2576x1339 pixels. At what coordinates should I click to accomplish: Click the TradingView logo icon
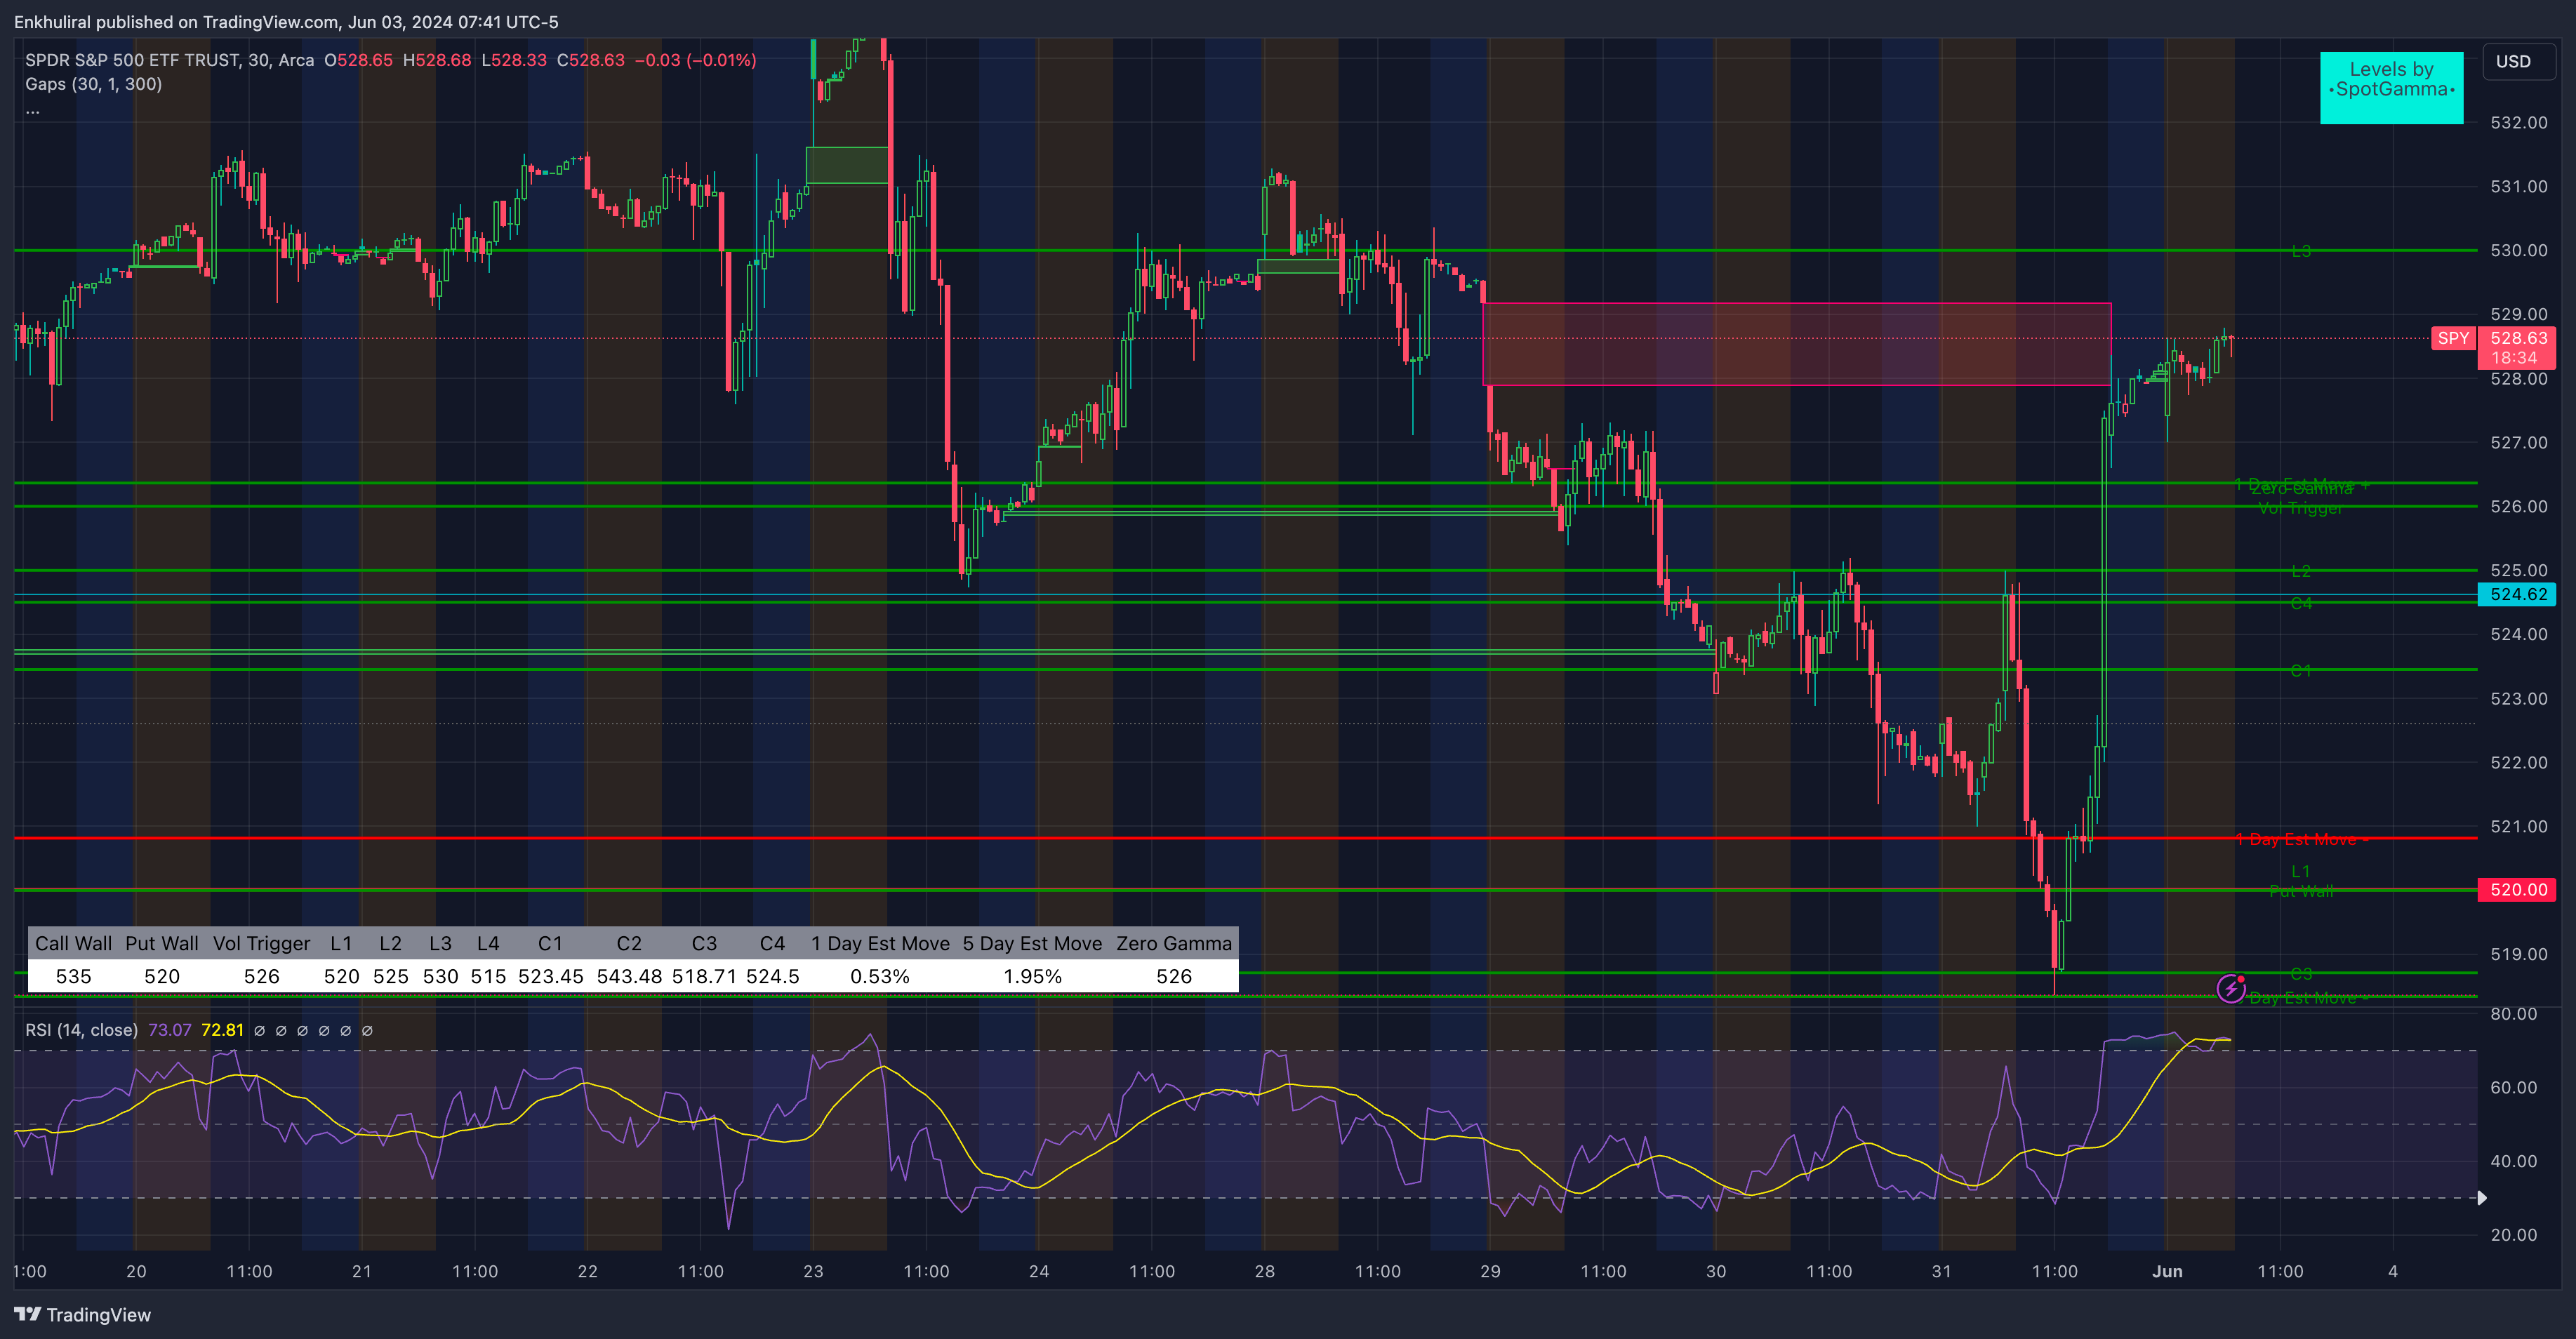tap(27, 1314)
